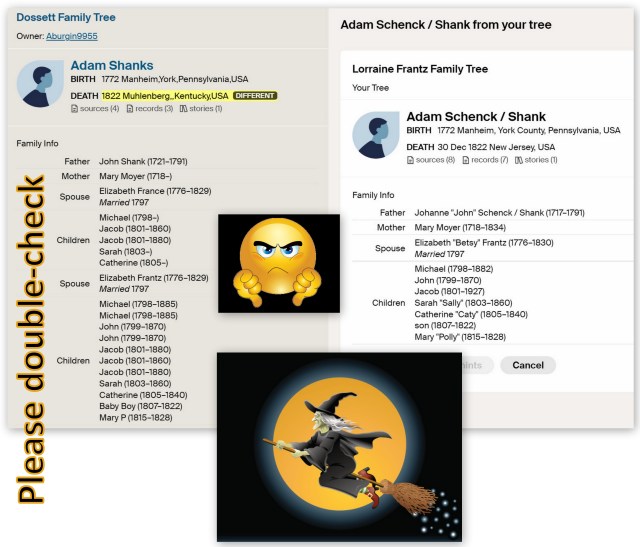Click father John Shank (1721–1791)
The width and height of the screenshot is (640, 547).
[x=143, y=161]
